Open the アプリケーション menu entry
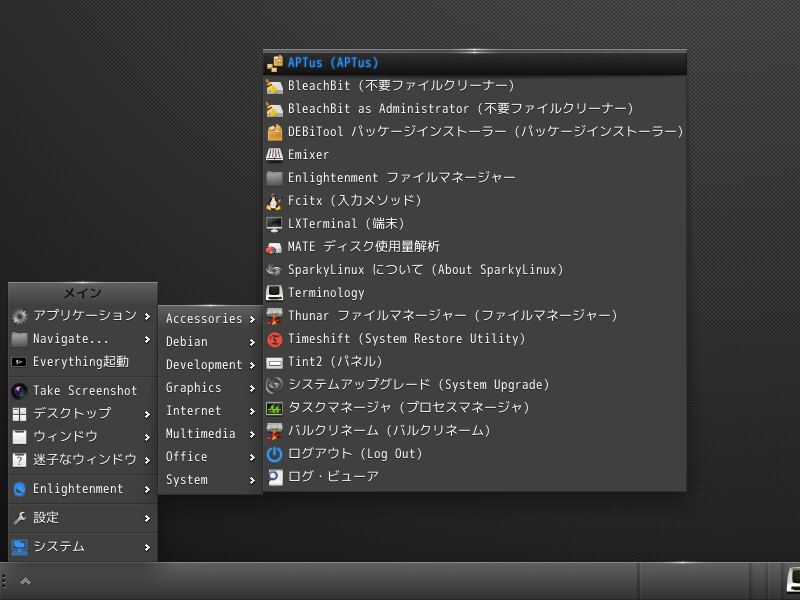This screenshot has height=600, width=800. 83,316
